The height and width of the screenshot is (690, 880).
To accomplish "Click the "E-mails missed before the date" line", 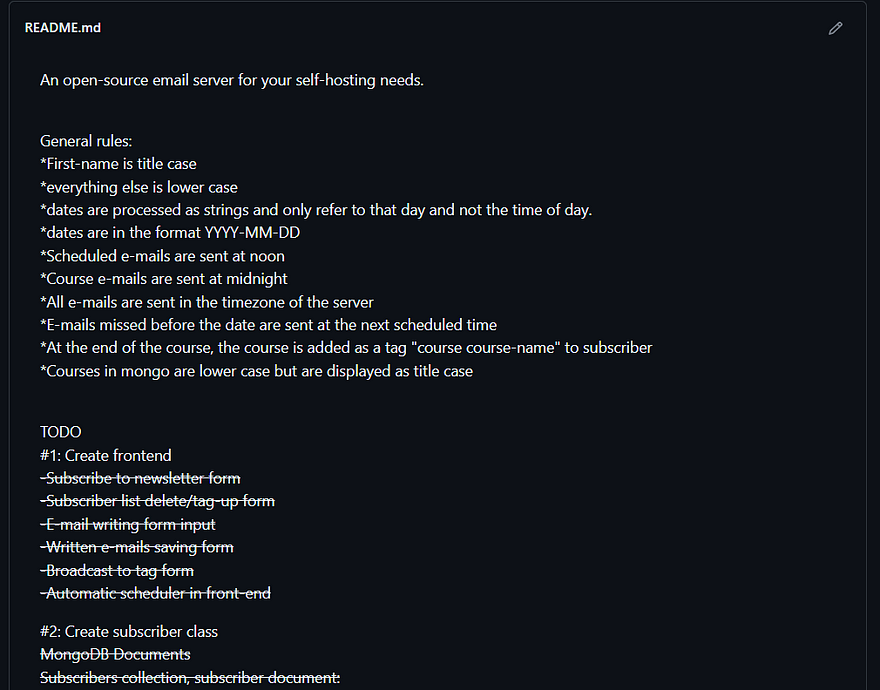I will (268, 325).
